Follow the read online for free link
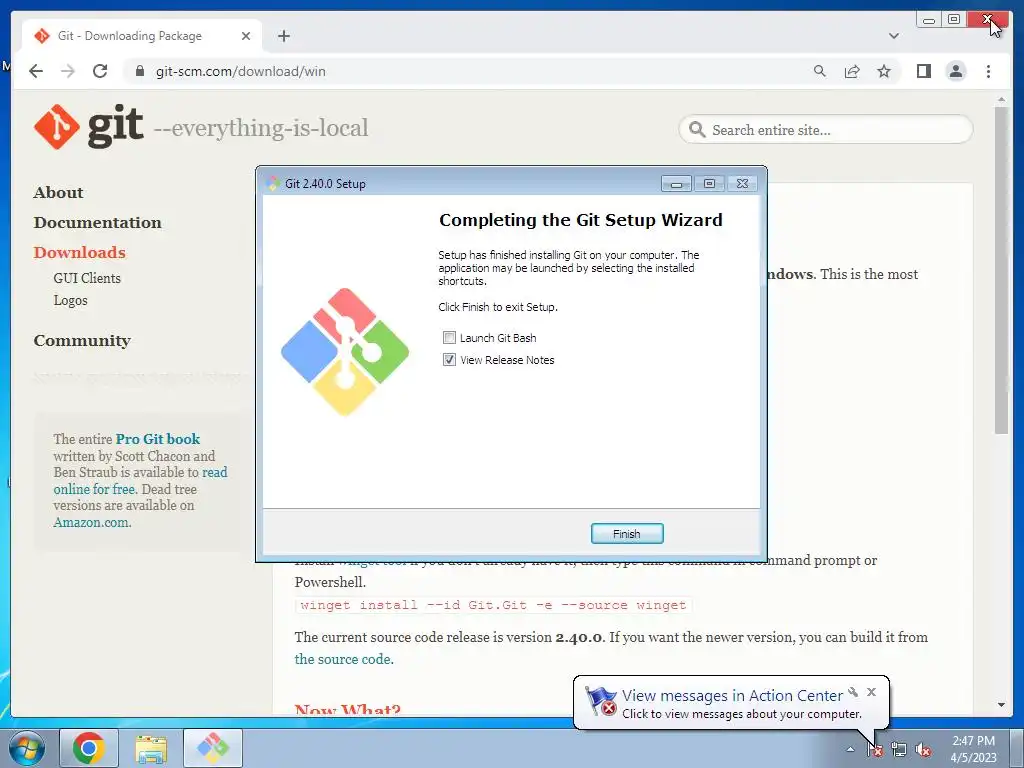The height and width of the screenshot is (768, 1024). pyautogui.click(x=140, y=481)
